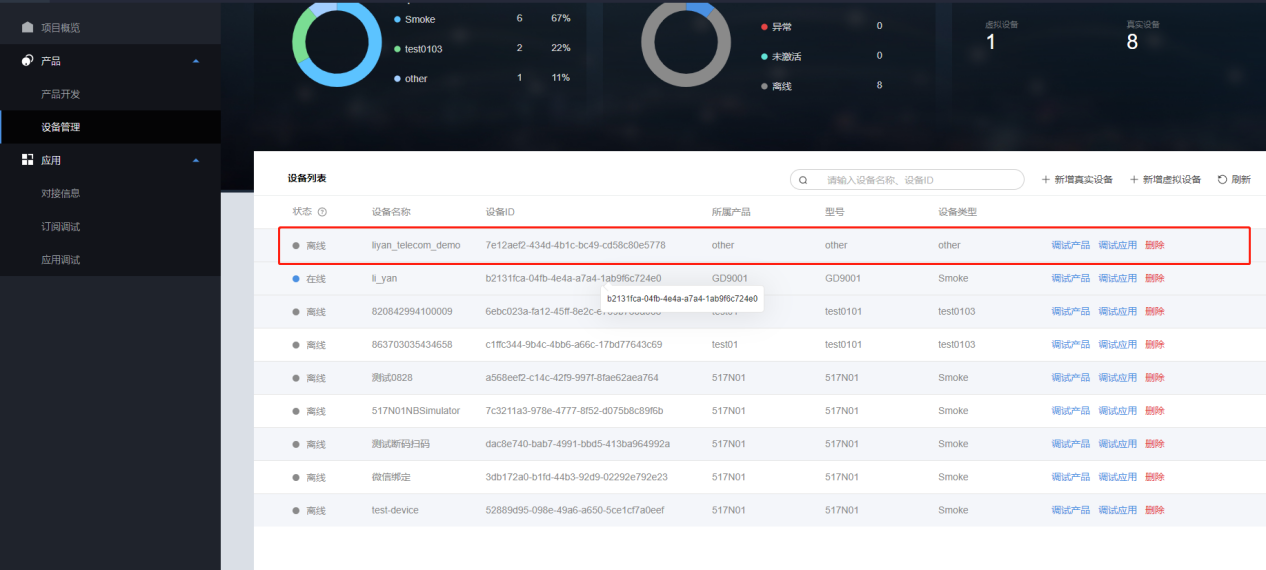
Task: Open 应用调试 in sidebar
Action: (x=60, y=259)
